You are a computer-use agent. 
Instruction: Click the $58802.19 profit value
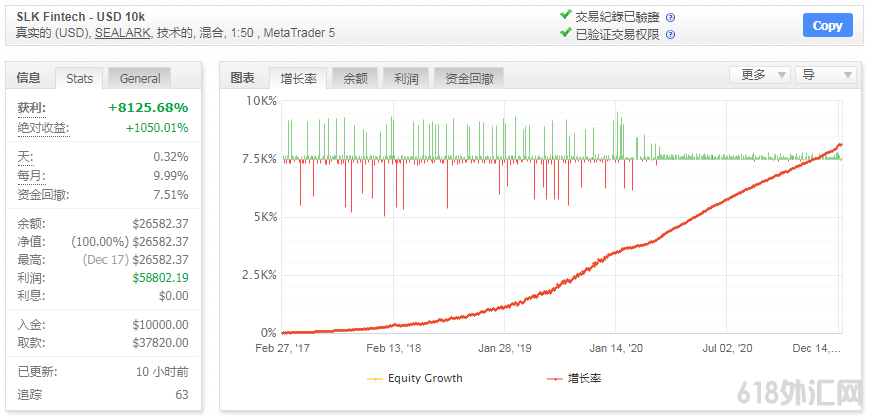160,278
